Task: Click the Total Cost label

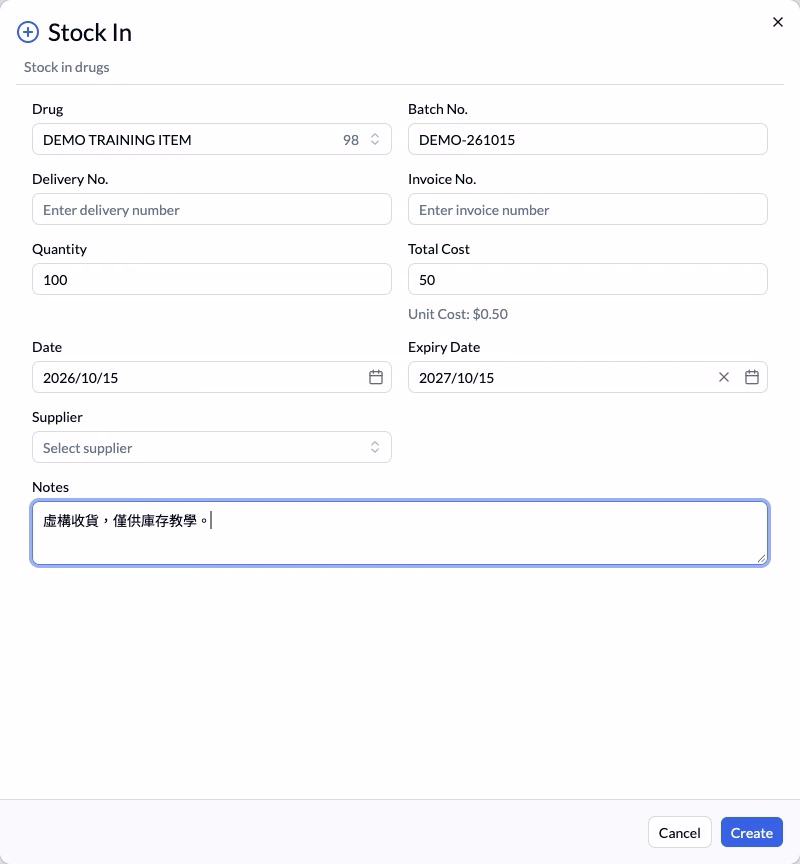Action: click(x=439, y=249)
